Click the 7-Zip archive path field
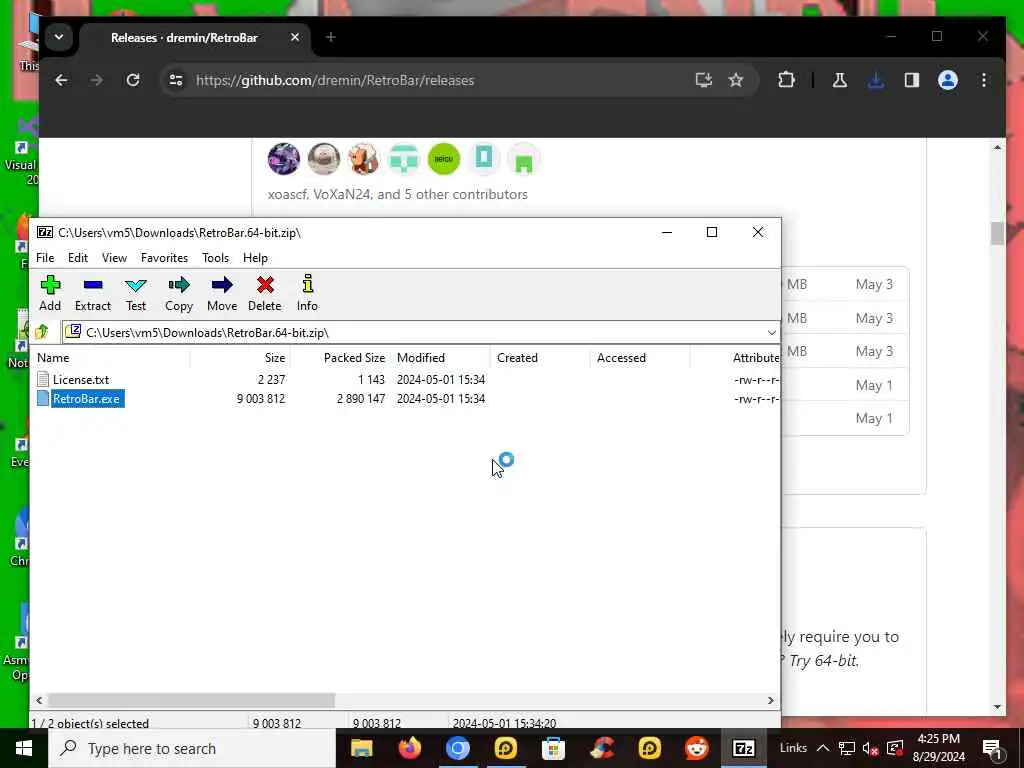Image resolution: width=1024 pixels, height=768 pixels. (421, 332)
